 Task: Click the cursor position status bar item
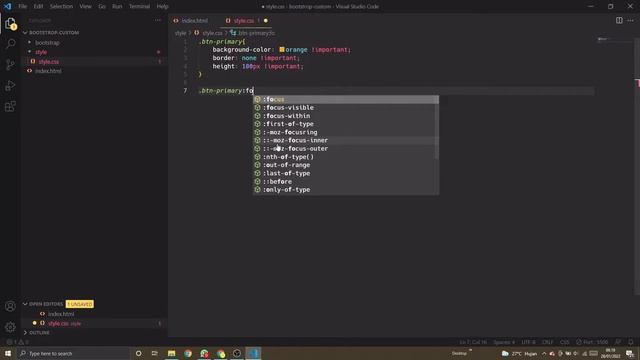473,342
